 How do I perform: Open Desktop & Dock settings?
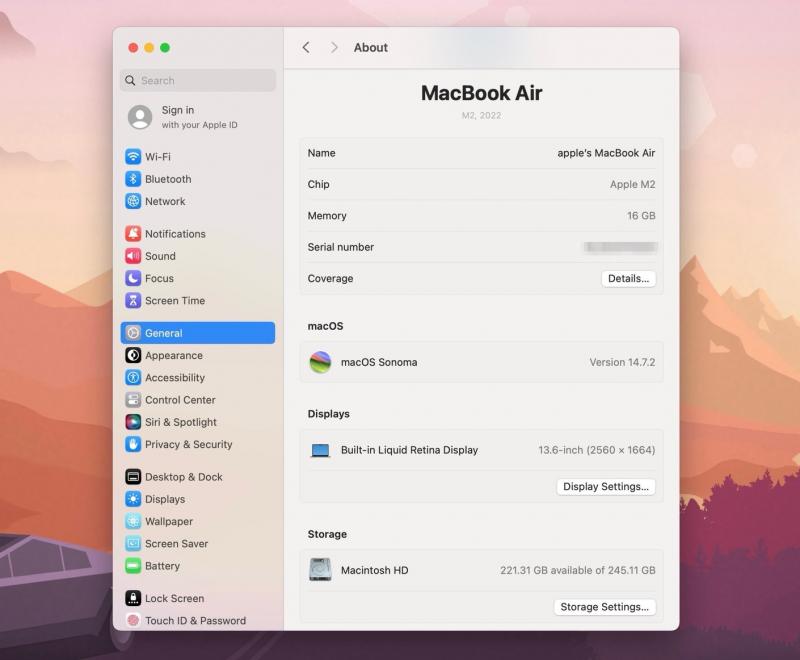[x=198, y=477]
